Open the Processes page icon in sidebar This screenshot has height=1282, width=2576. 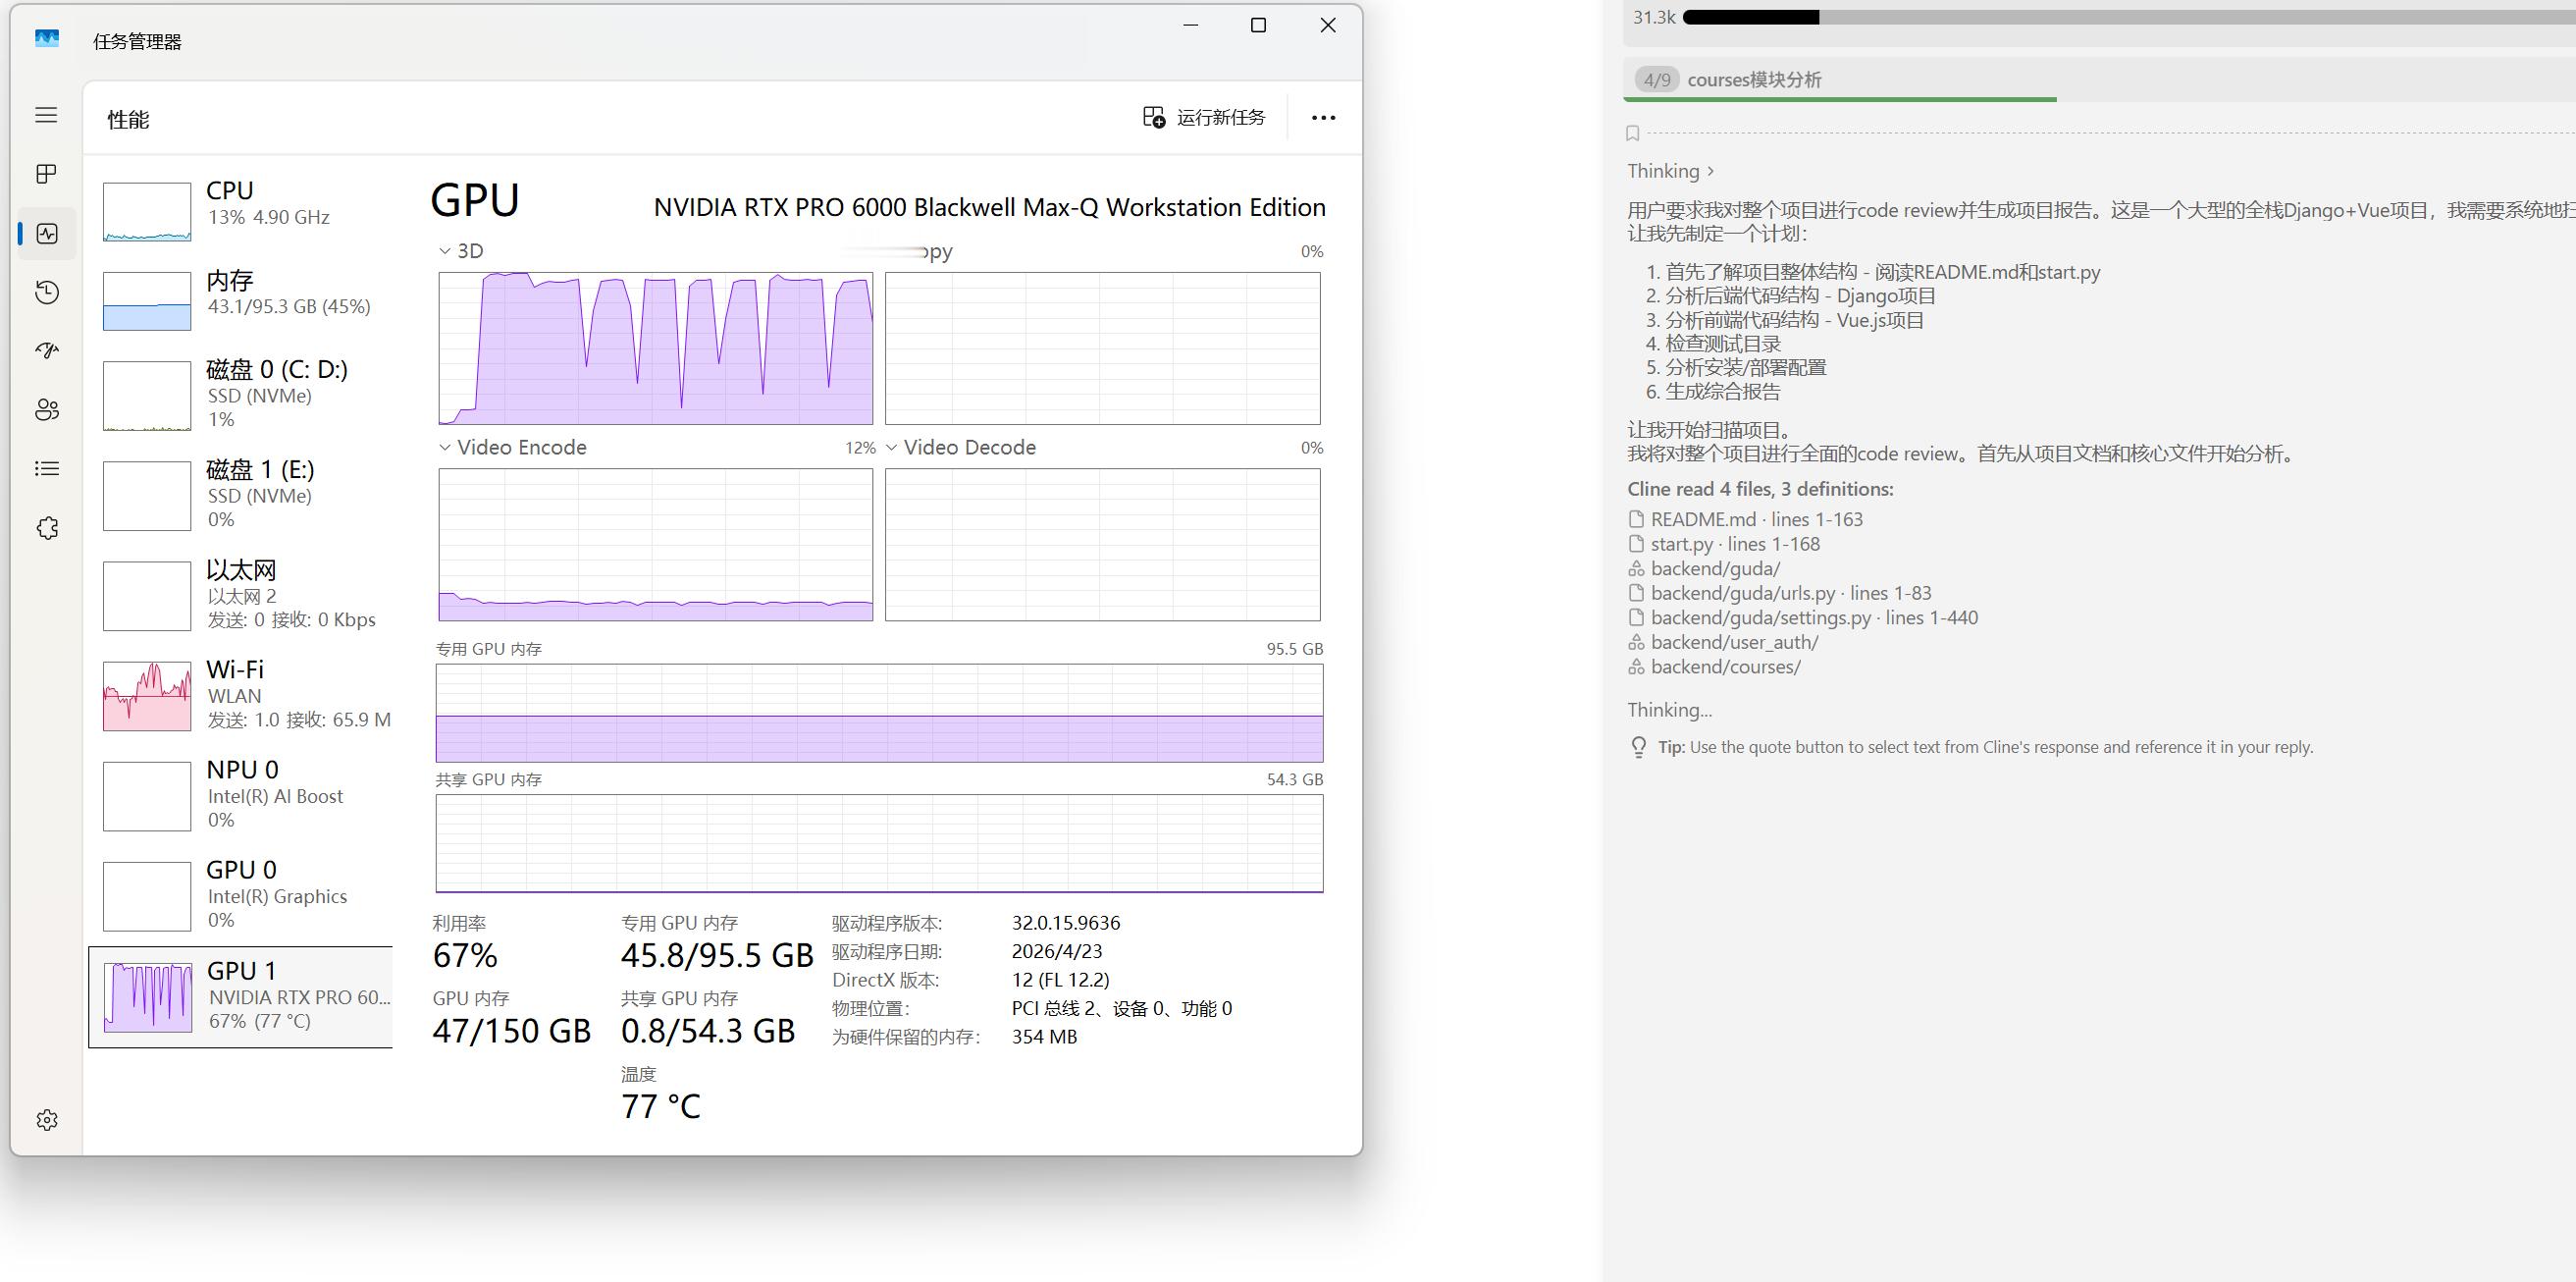(x=46, y=174)
